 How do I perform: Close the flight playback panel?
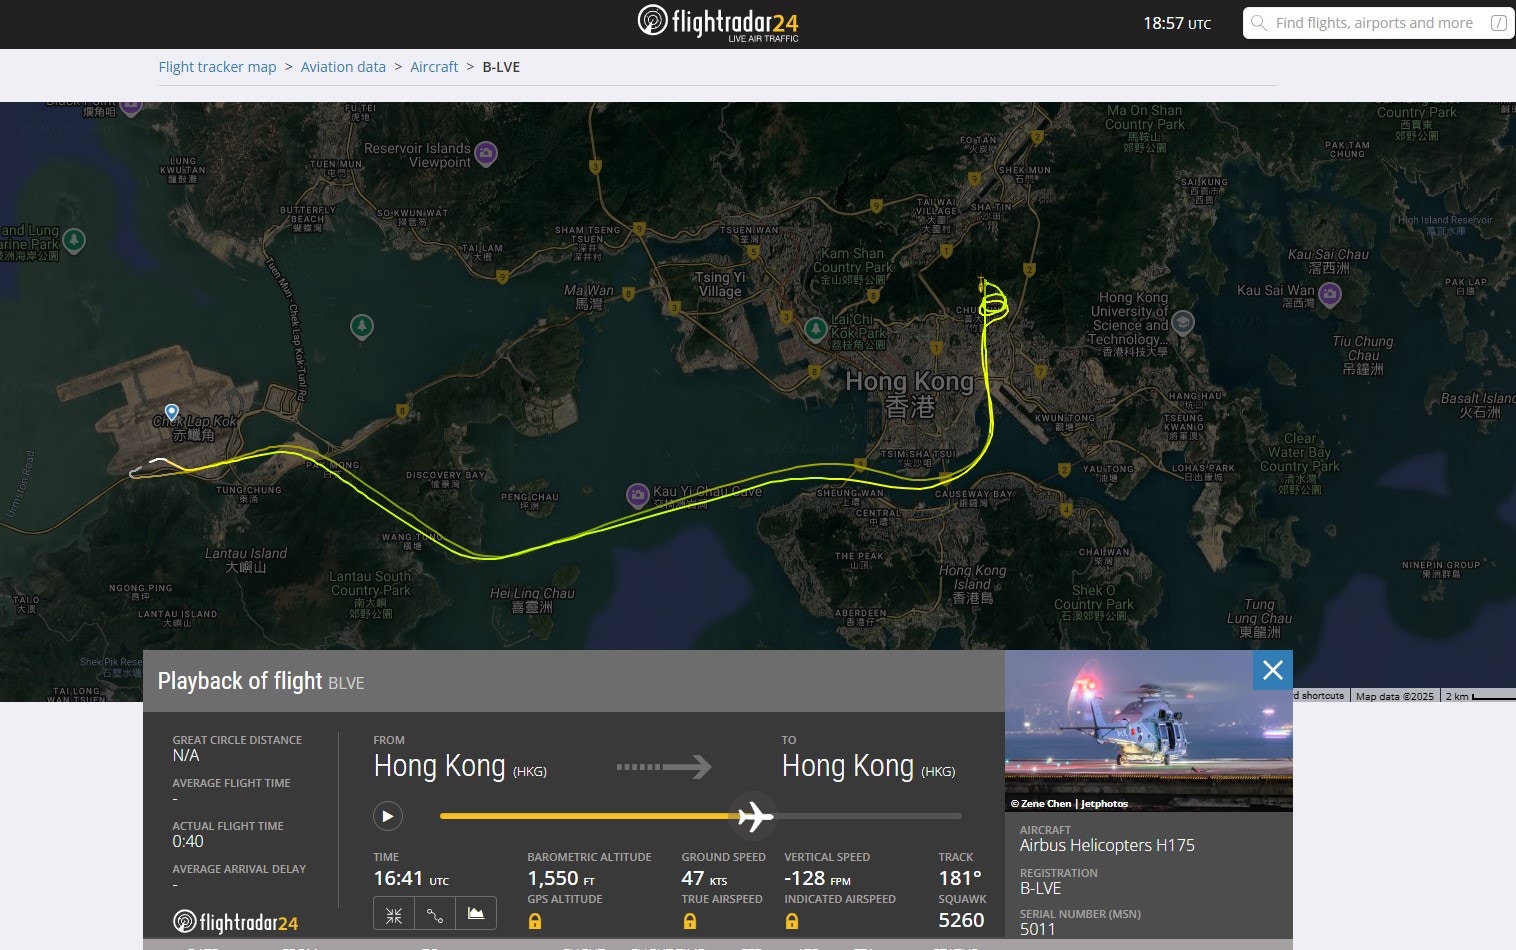coord(1272,670)
